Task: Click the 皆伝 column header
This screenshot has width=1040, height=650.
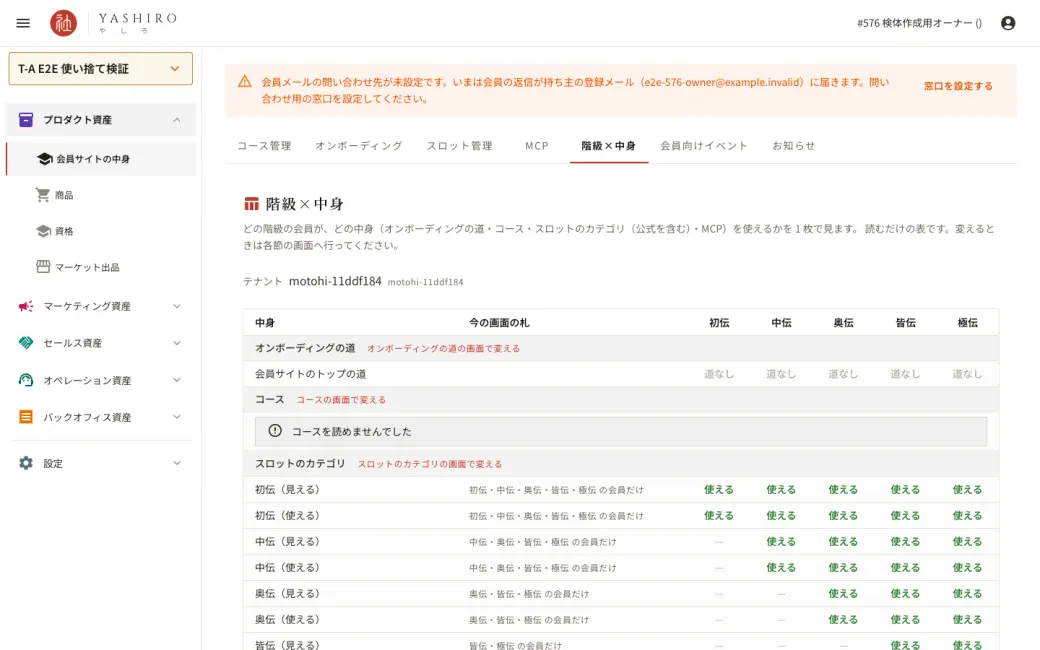Action: pyautogui.click(x=905, y=322)
